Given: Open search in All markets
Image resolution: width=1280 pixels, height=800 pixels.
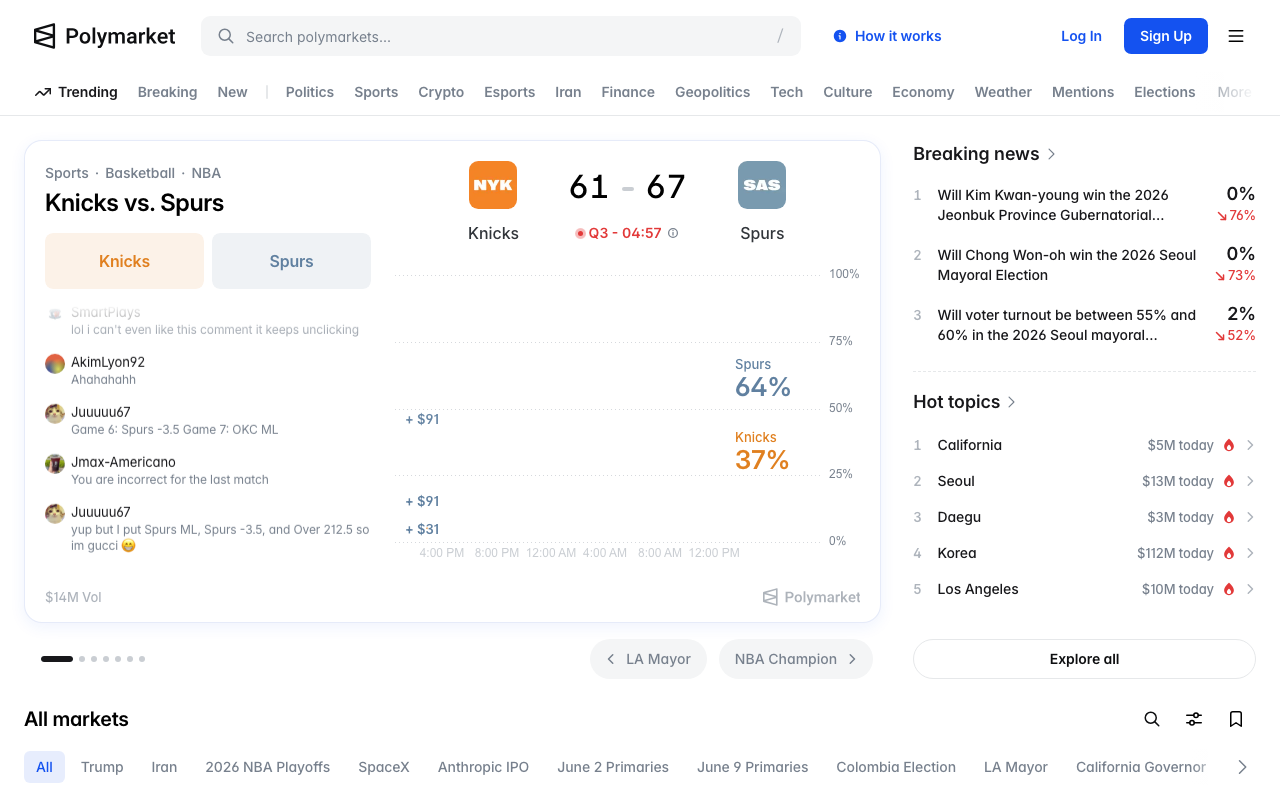Looking at the screenshot, I should pyautogui.click(x=1152, y=719).
